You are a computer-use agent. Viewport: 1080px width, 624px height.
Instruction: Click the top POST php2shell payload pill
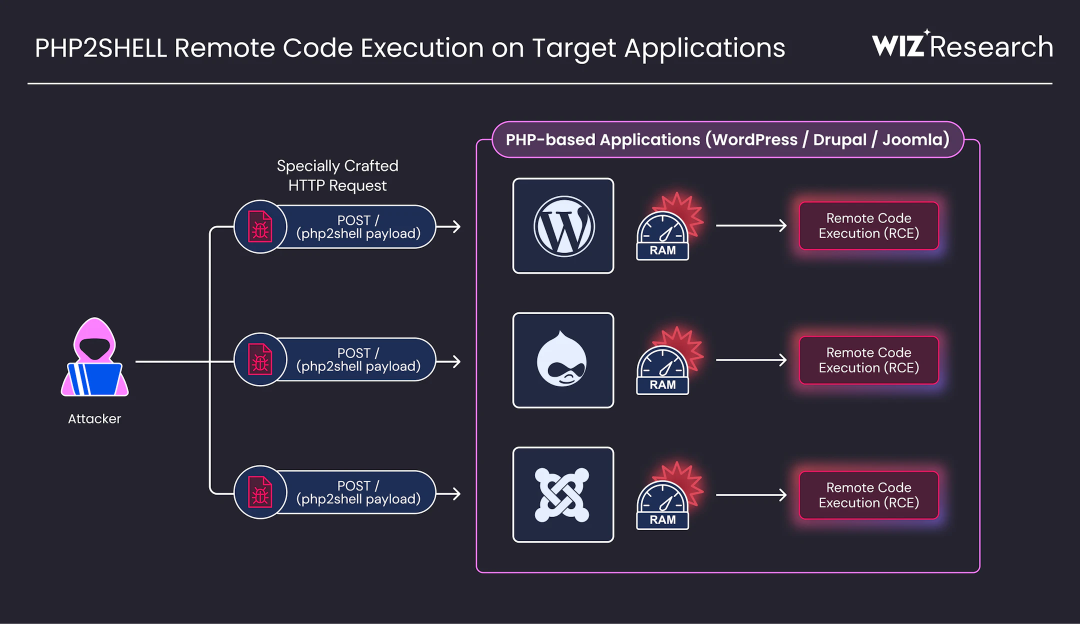click(x=335, y=227)
